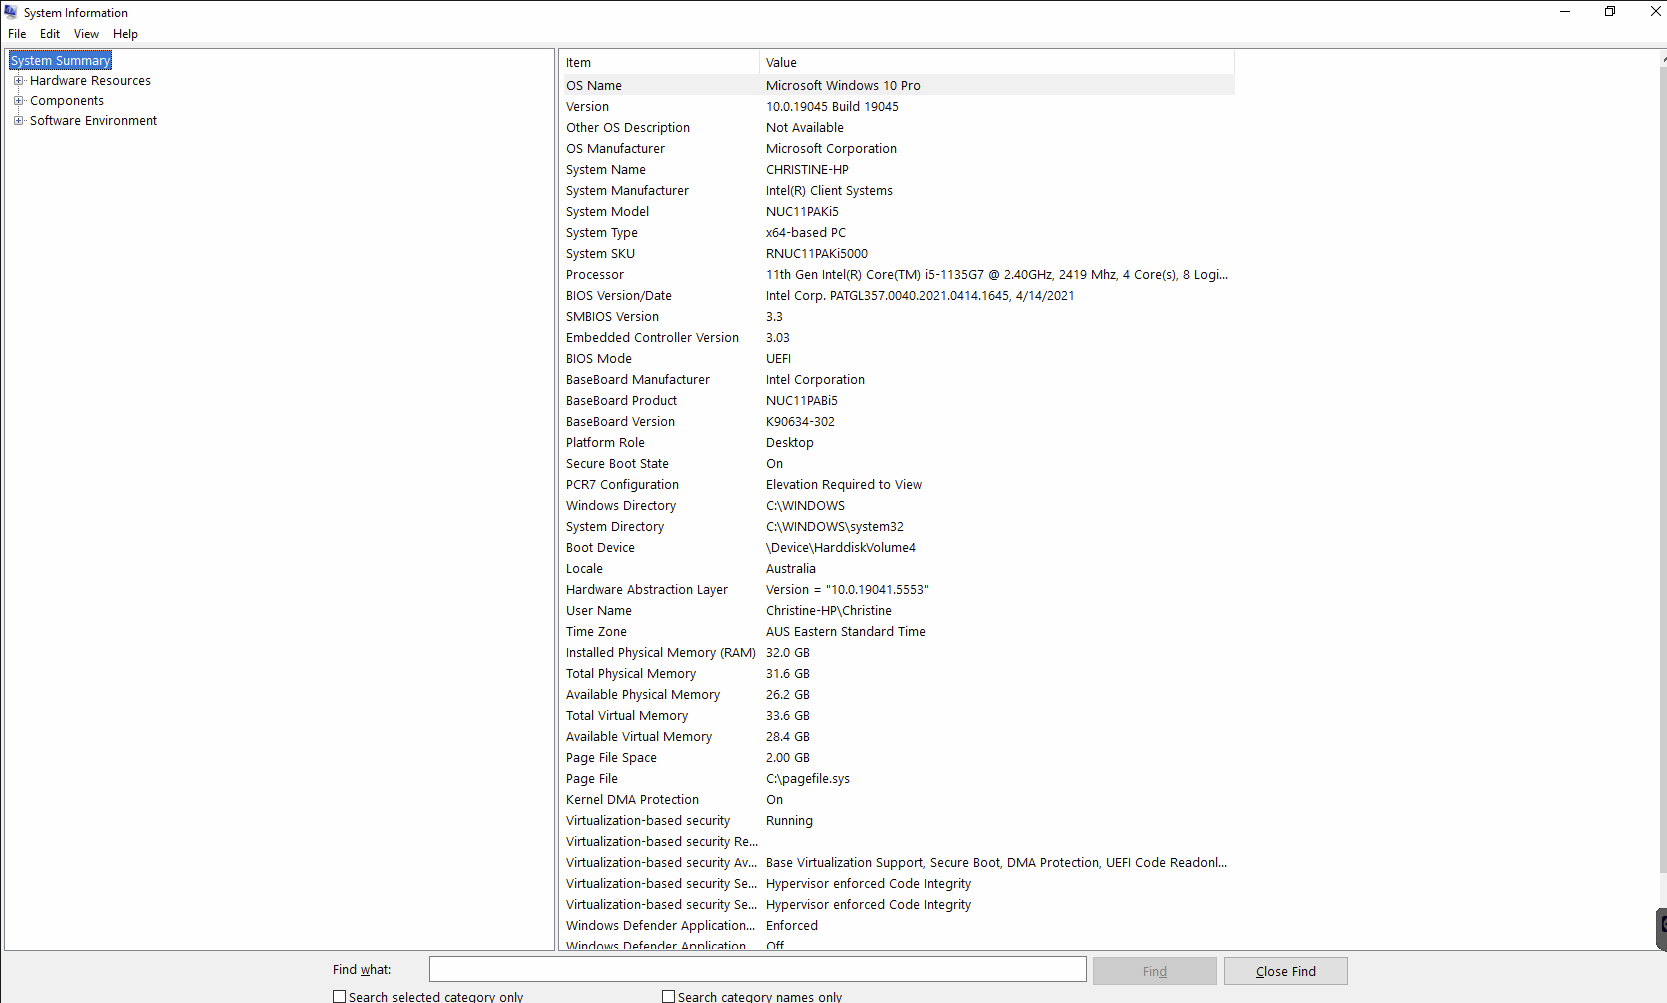The width and height of the screenshot is (1667, 1003).
Task: Select the Processor row
Action: 897,275
